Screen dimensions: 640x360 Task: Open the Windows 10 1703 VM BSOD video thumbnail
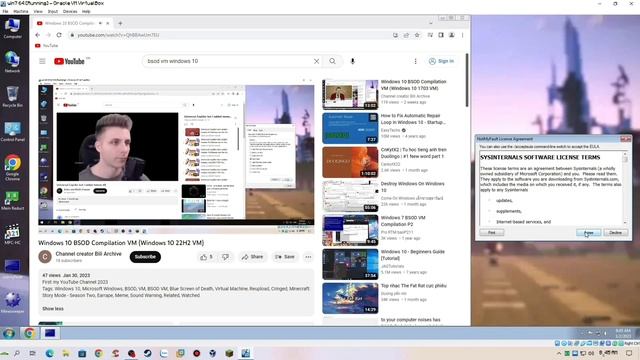pyautogui.click(x=350, y=94)
